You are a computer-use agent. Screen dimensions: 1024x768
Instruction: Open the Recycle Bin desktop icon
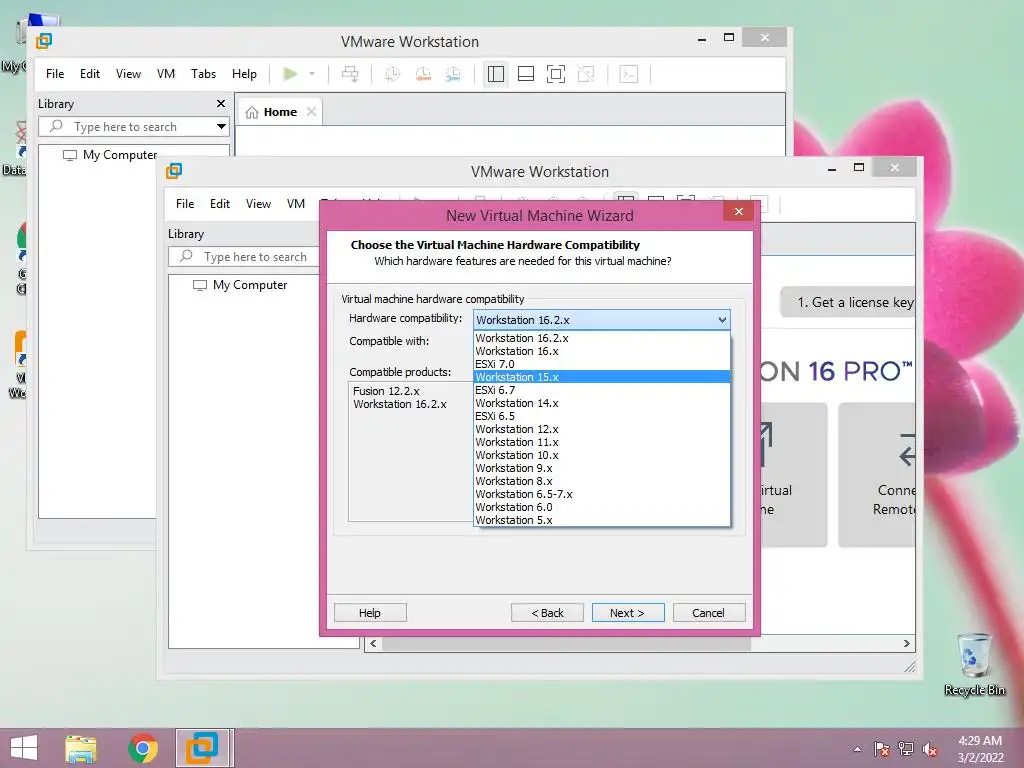coord(974,664)
